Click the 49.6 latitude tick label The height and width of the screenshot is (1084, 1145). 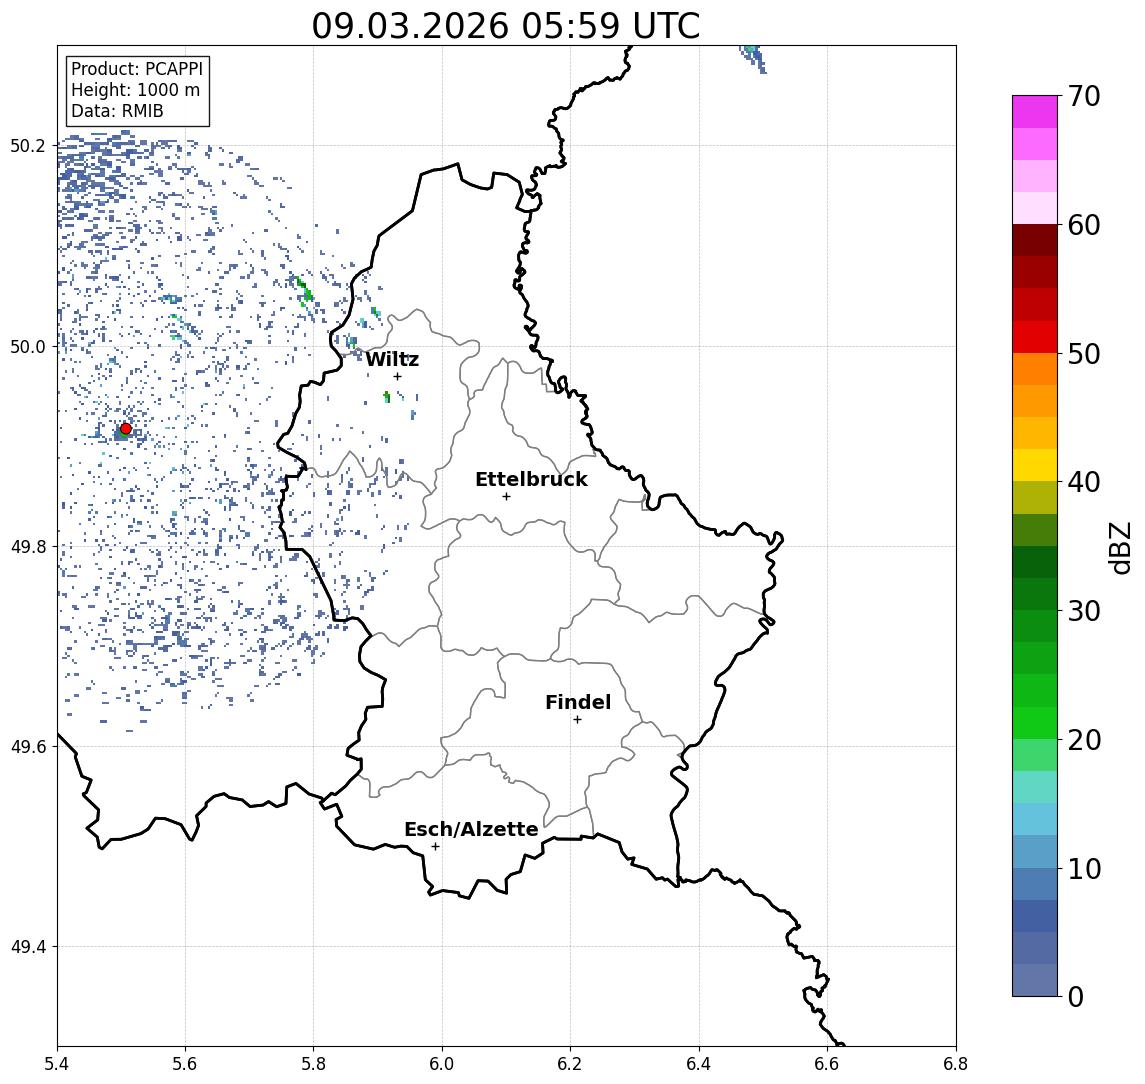28,747
